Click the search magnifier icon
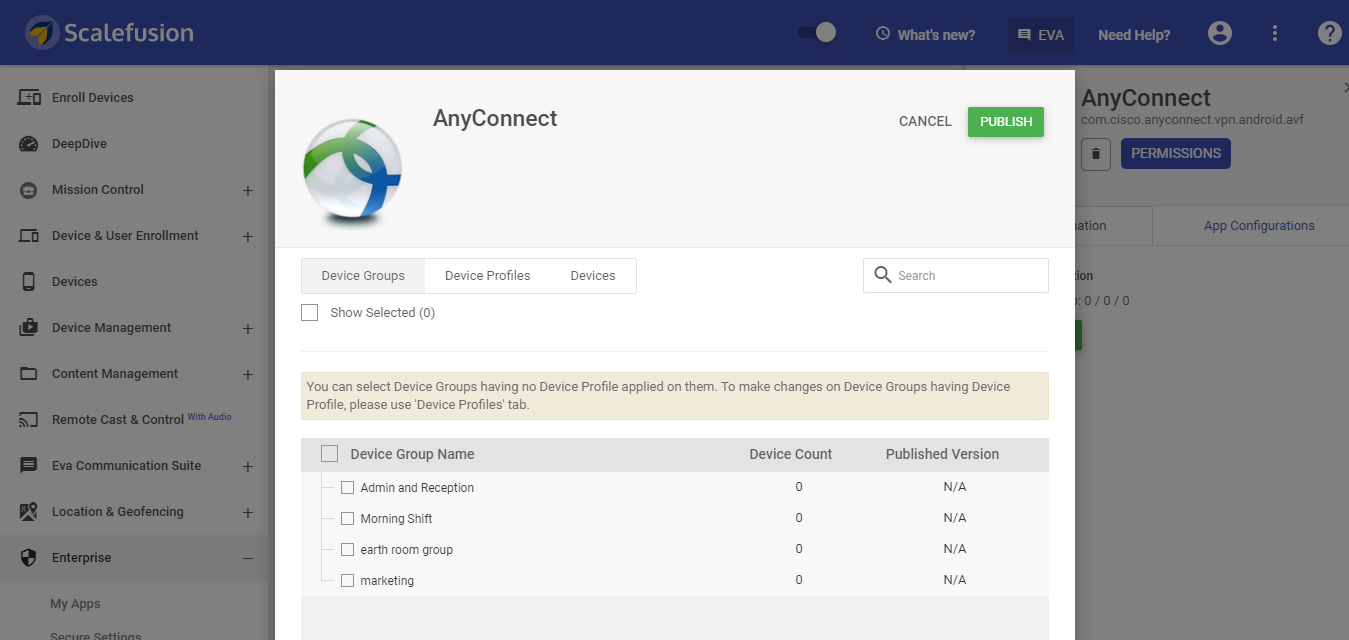Screen dimensions: 1349x640 point(883,275)
